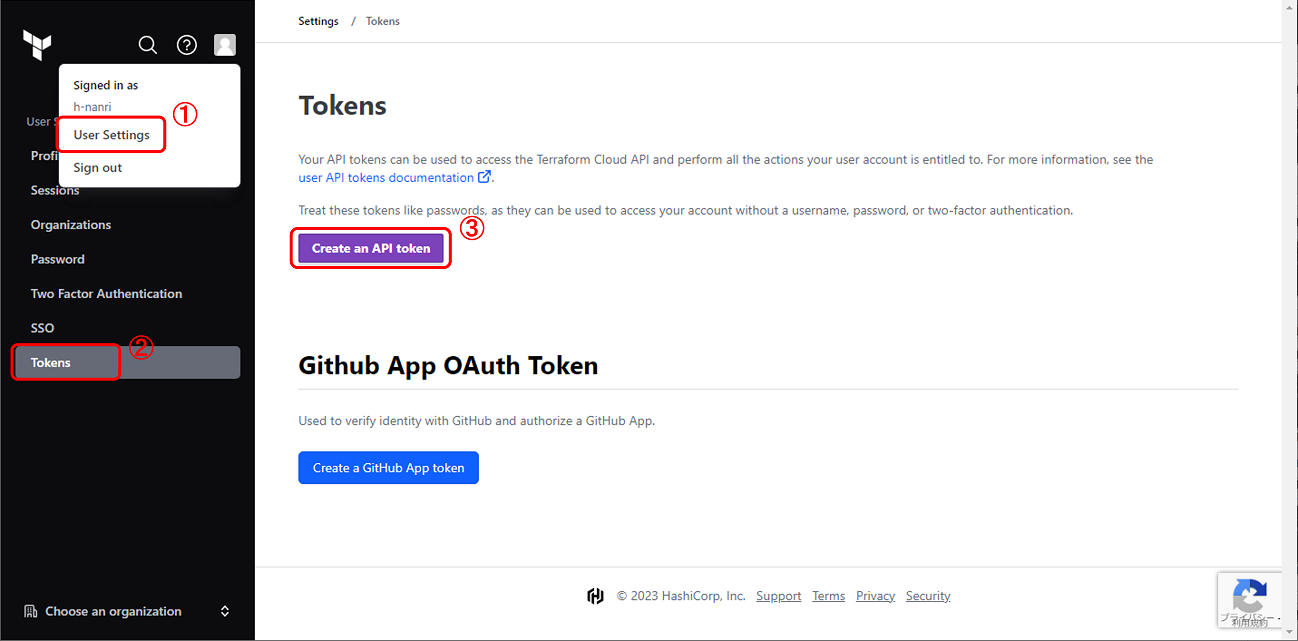The image size is (1298, 641).
Task: Click Create a GitHub App token
Action: click(388, 468)
